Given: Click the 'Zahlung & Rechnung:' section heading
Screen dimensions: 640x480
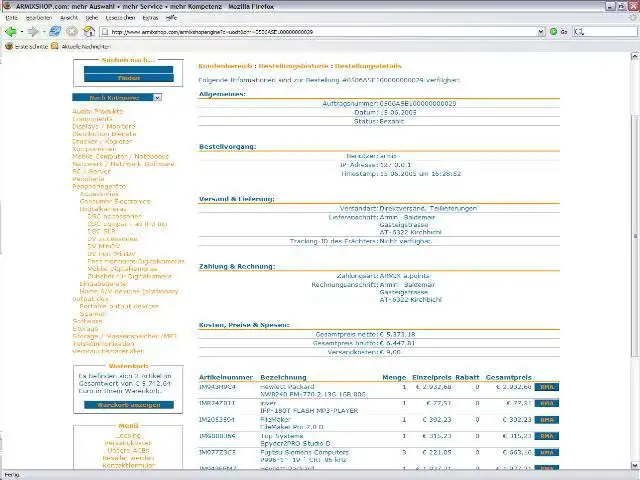Looking at the screenshot, I should coord(237,266).
